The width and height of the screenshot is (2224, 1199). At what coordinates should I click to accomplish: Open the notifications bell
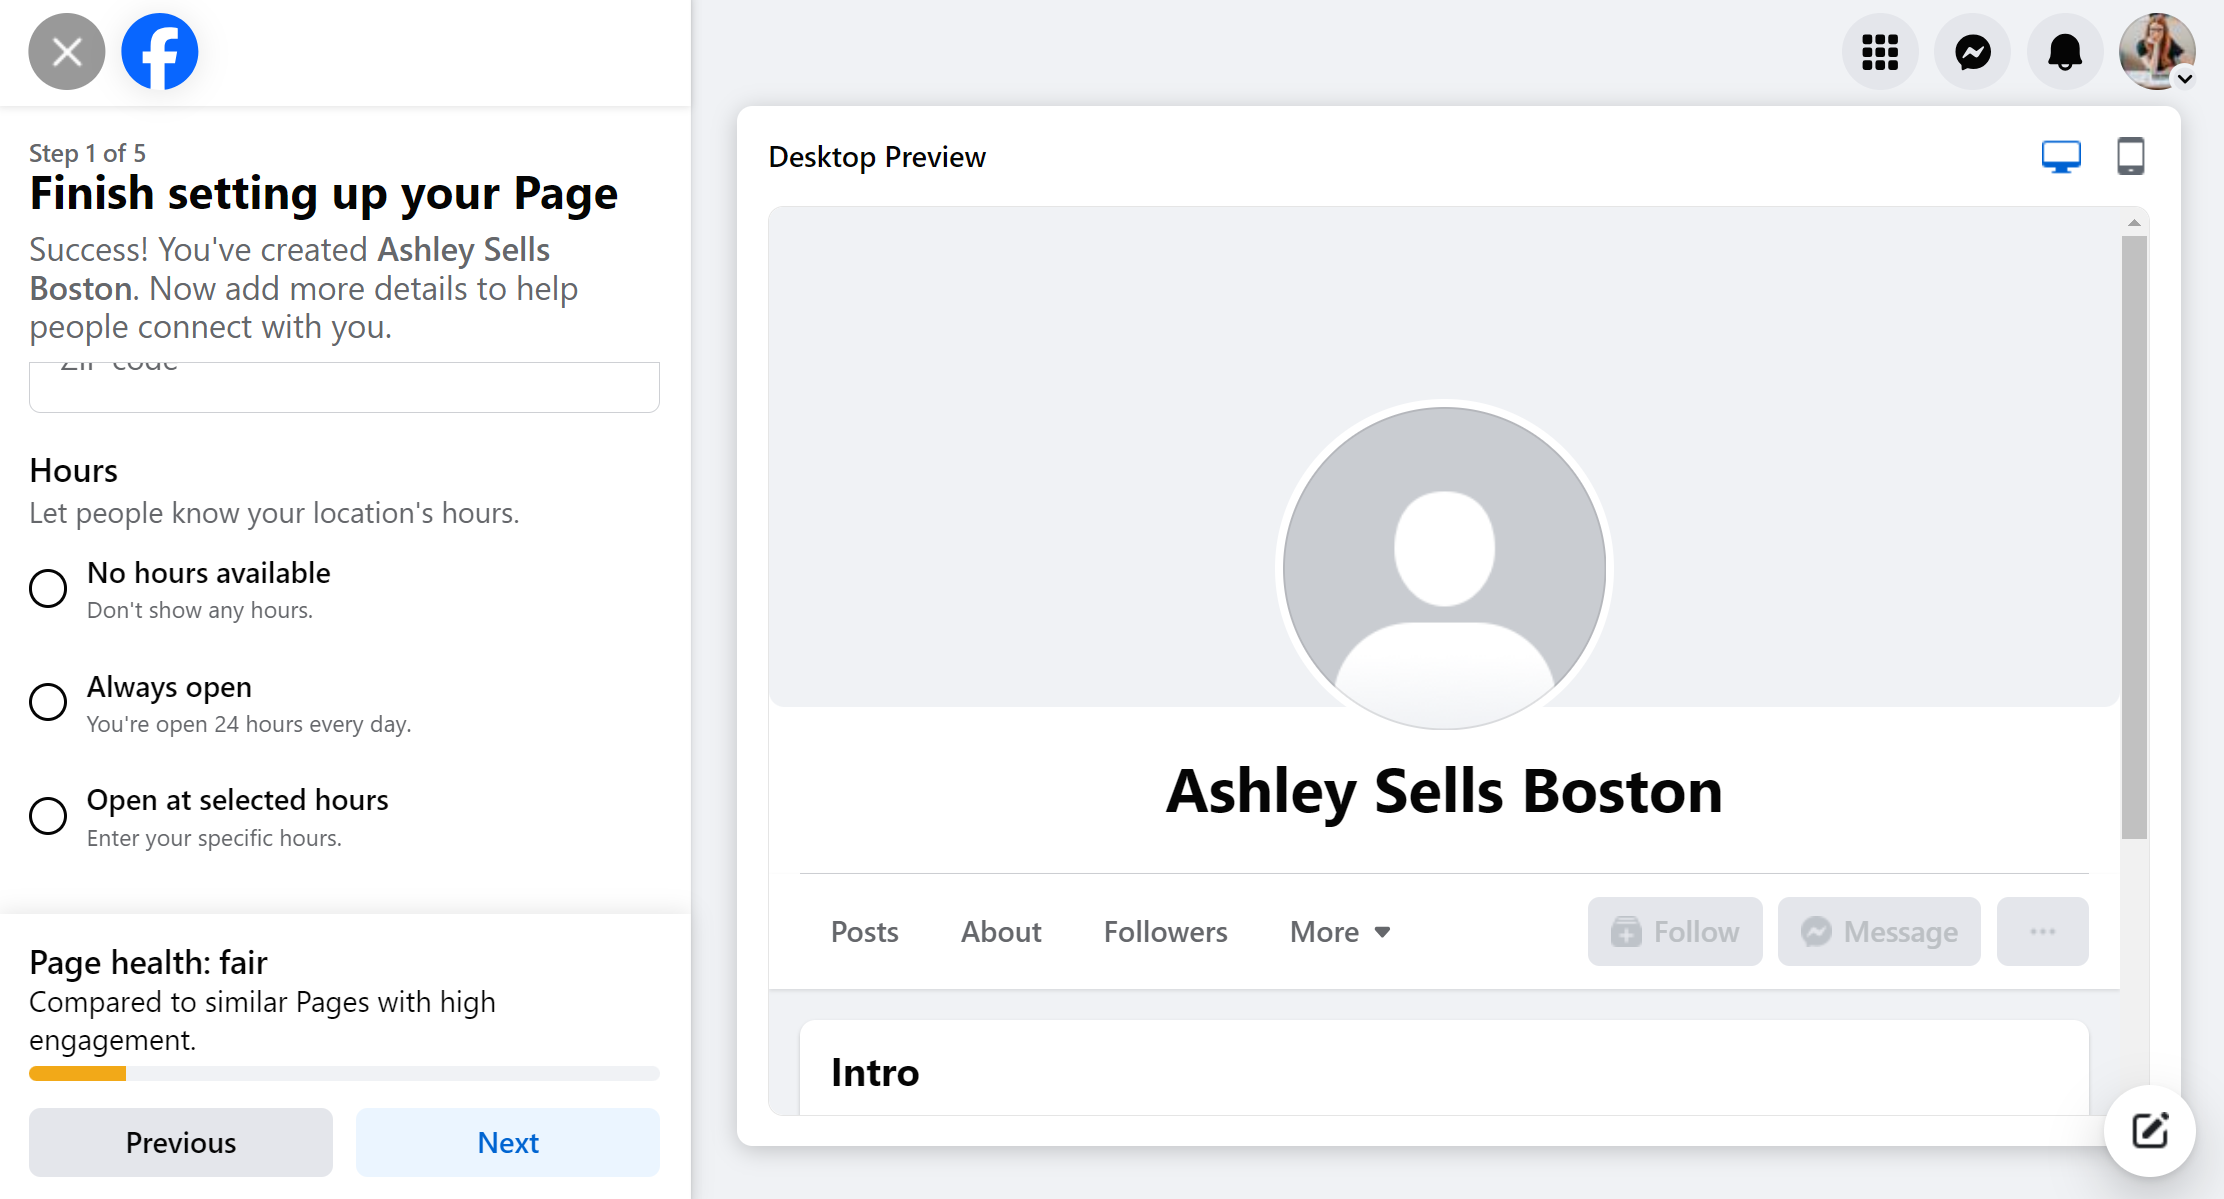(2065, 52)
